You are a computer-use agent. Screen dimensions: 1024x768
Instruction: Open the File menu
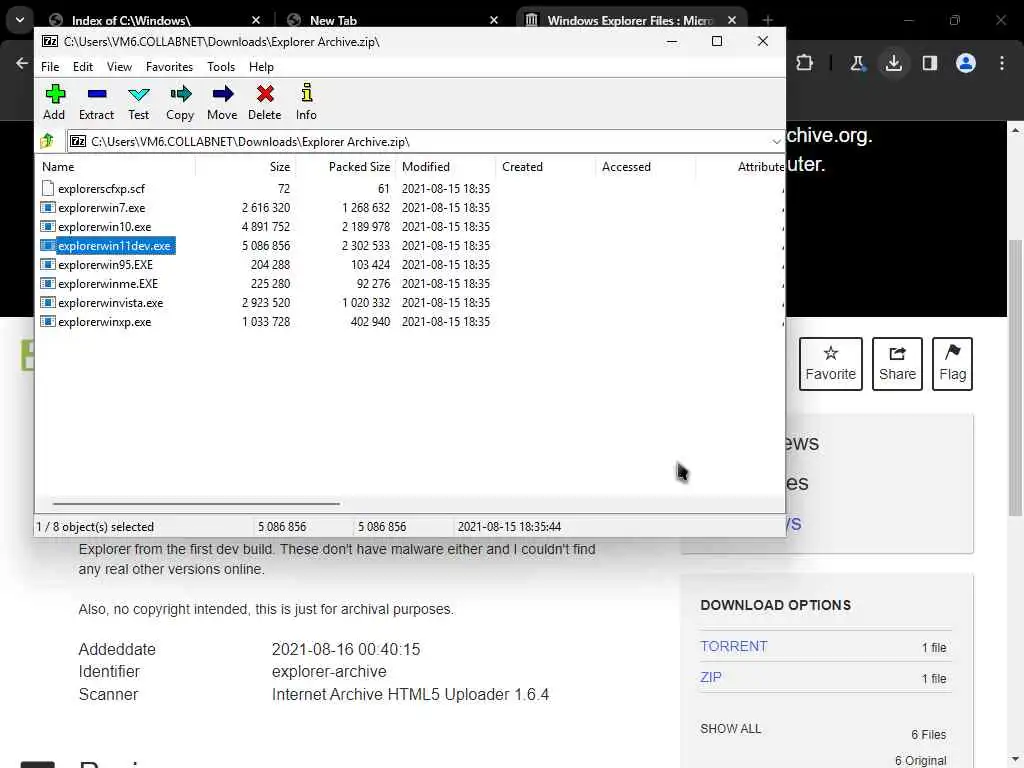[50, 67]
